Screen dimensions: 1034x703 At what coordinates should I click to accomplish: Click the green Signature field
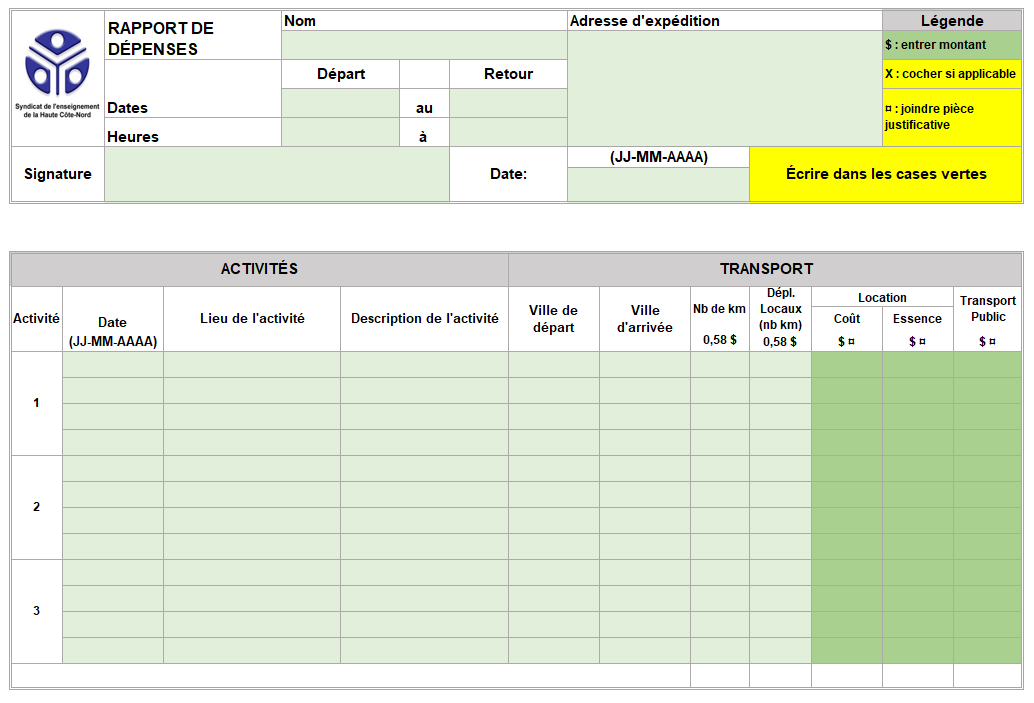tap(276, 174)
